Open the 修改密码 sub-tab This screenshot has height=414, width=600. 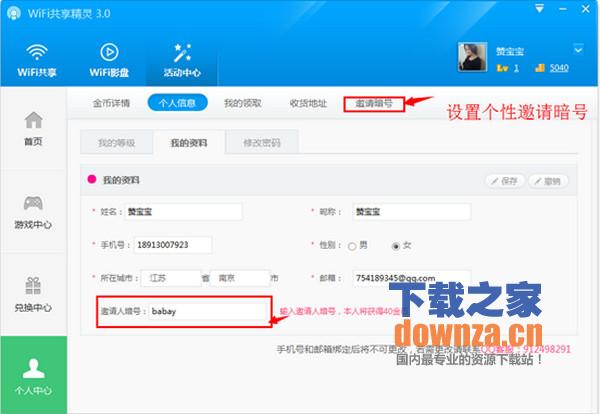pos(262,143)
